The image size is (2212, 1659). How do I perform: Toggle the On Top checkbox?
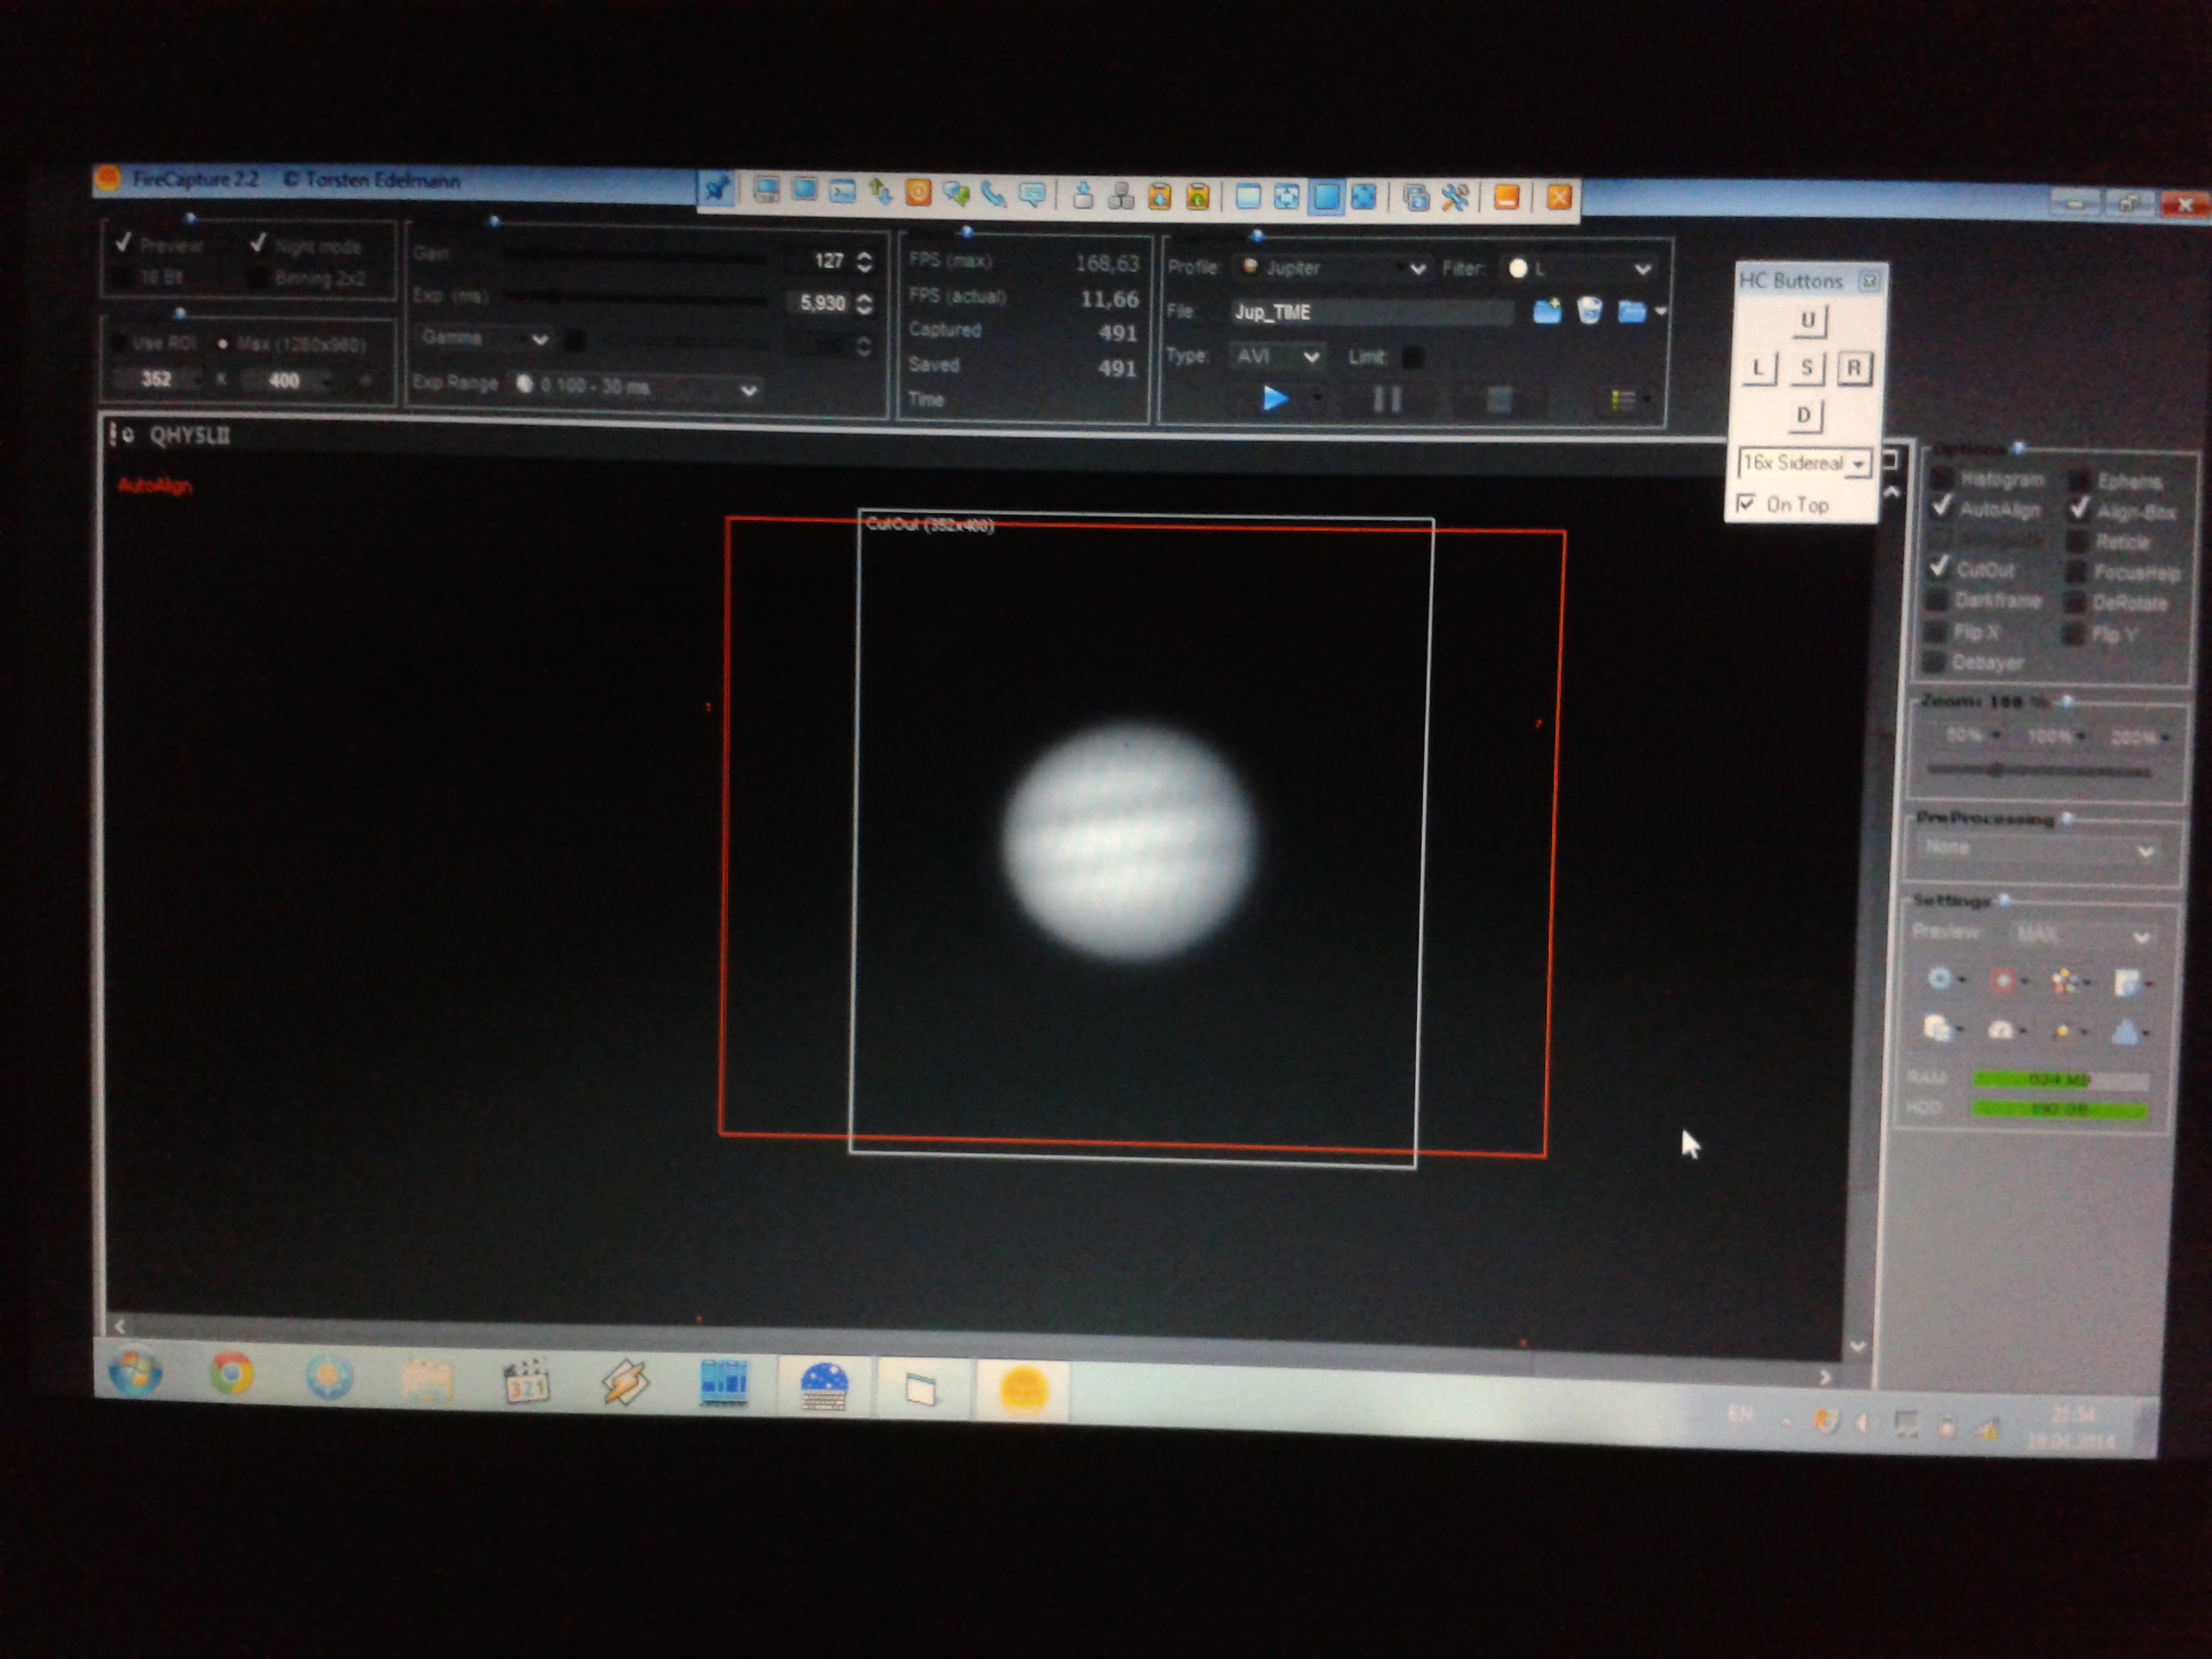coord(1746,503)
